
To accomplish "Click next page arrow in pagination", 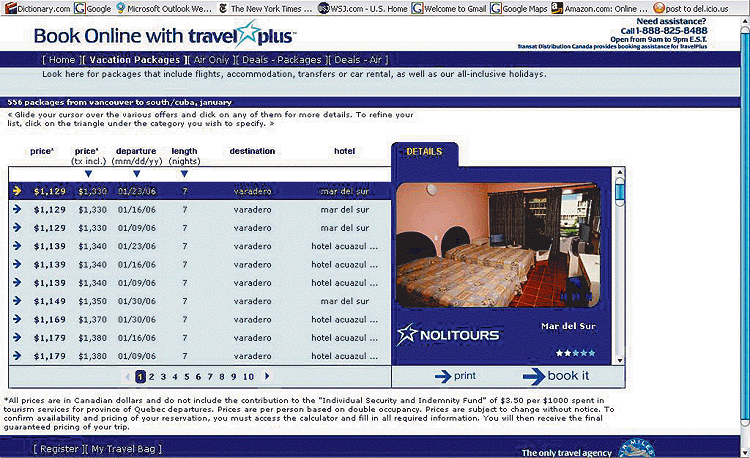I will (x=267, y=376).
